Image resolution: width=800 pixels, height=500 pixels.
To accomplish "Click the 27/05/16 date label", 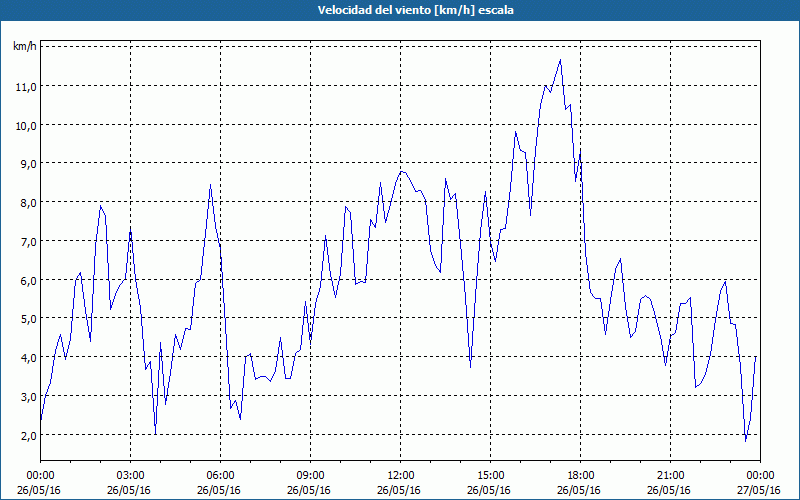I will click(759, 490).
